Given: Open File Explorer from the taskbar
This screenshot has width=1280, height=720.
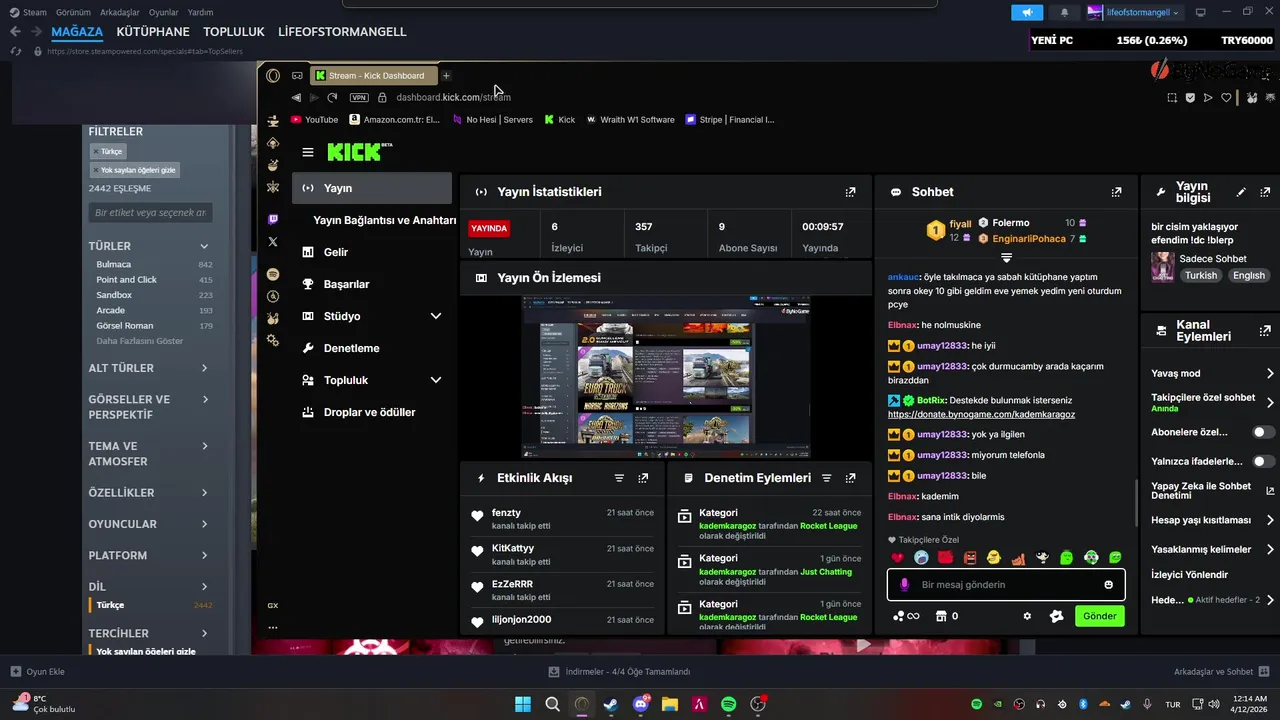Looking at the screenshot, I should click(670, 704).
